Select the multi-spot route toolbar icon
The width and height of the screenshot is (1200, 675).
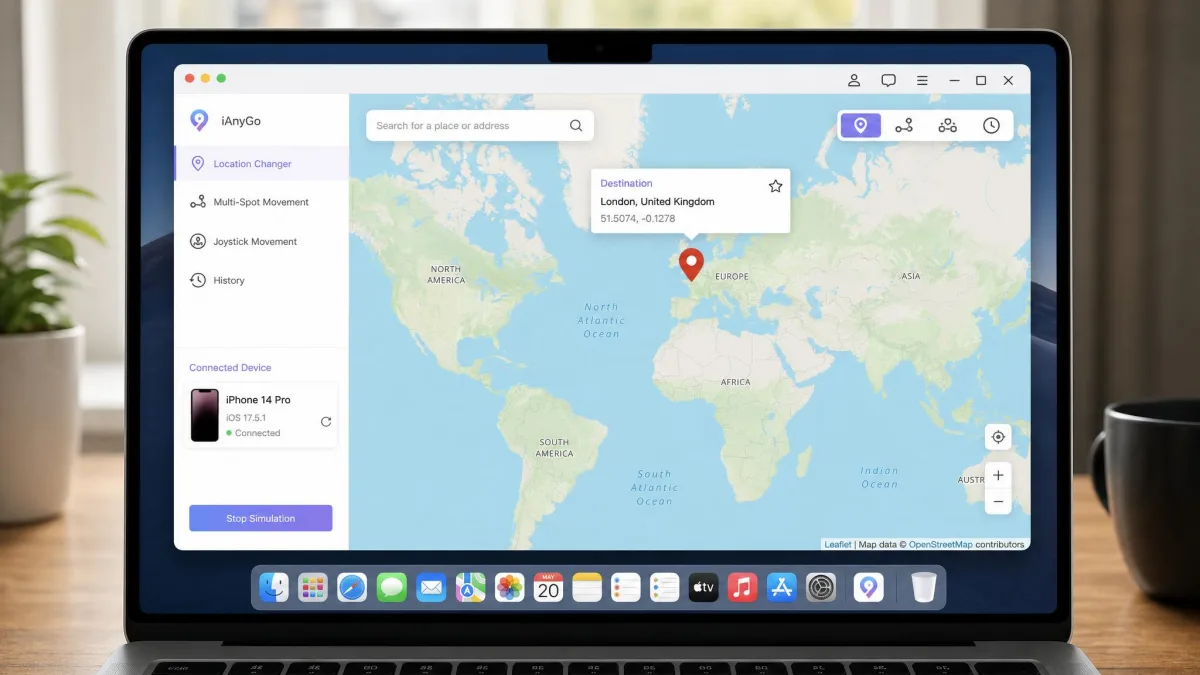[948, 125]
